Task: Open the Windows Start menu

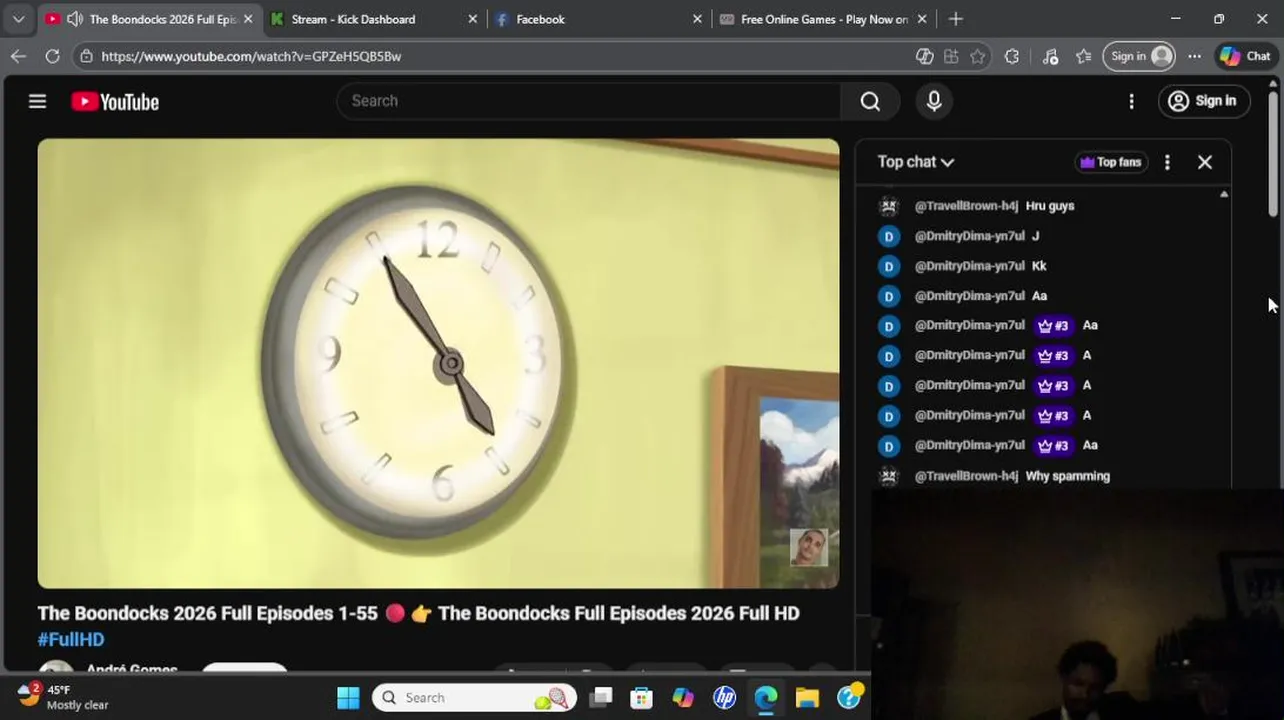Action: [348, 698]
